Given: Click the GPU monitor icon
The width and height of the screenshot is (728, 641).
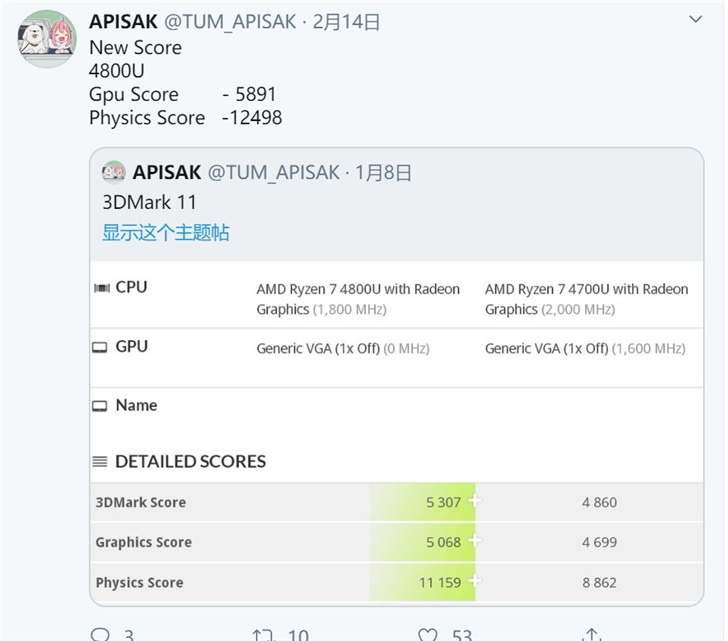Looking at the screenshot, I should point(100,347).
